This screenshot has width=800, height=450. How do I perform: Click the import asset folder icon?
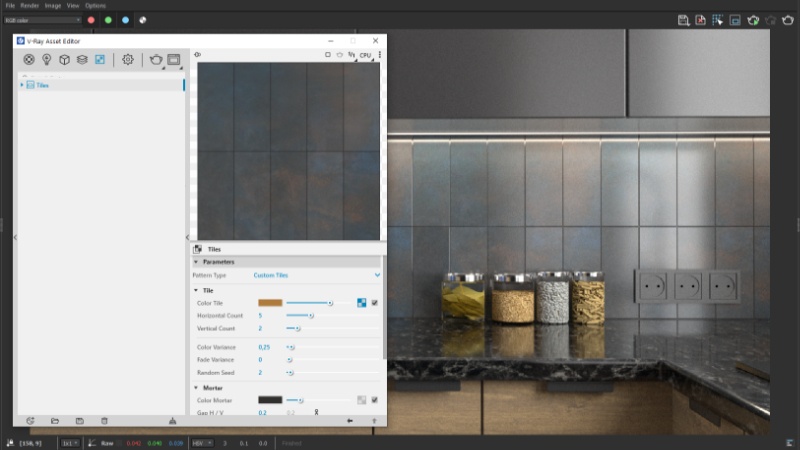coord(55,421)
